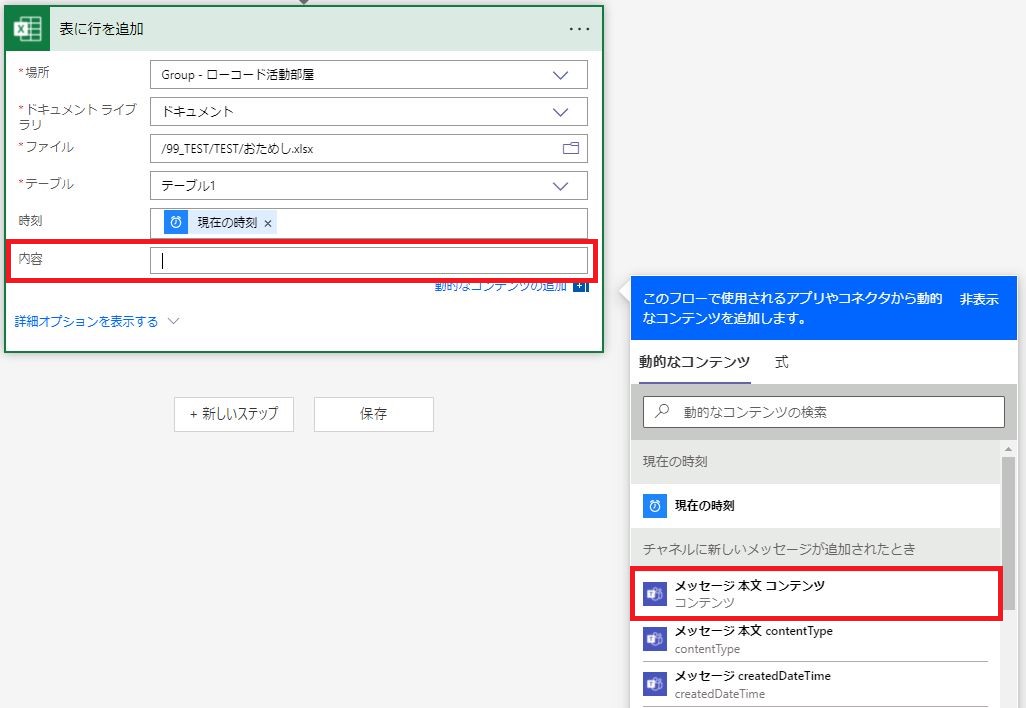Open the three-dot menu of 表に行を追加

tap(579, 29)
